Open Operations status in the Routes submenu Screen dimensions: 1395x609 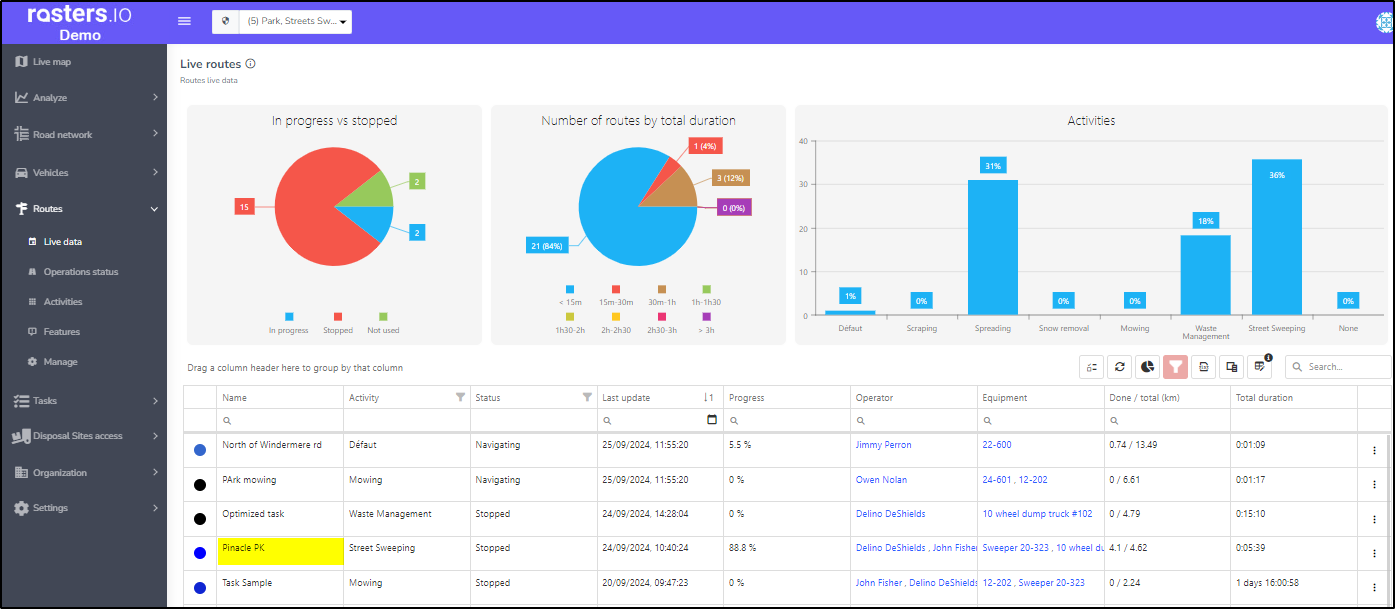(80, 272)
